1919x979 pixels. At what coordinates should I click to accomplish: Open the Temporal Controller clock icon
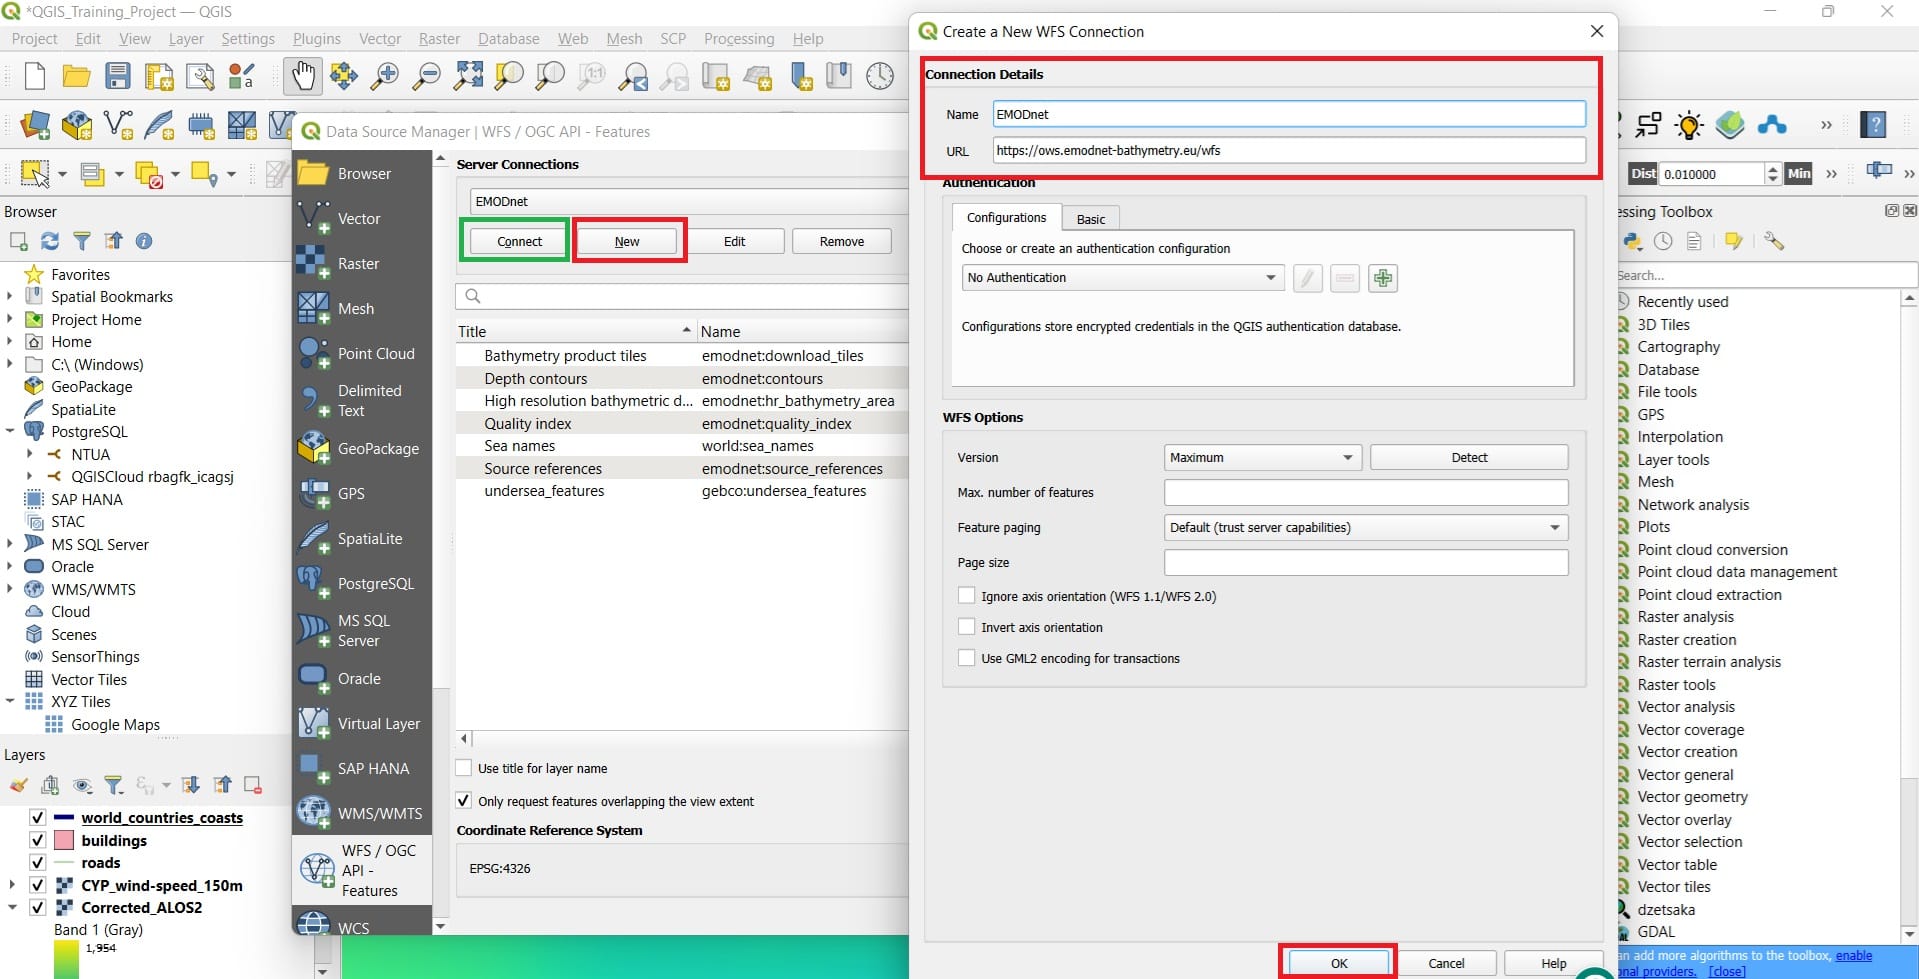[x=880, y=76]
